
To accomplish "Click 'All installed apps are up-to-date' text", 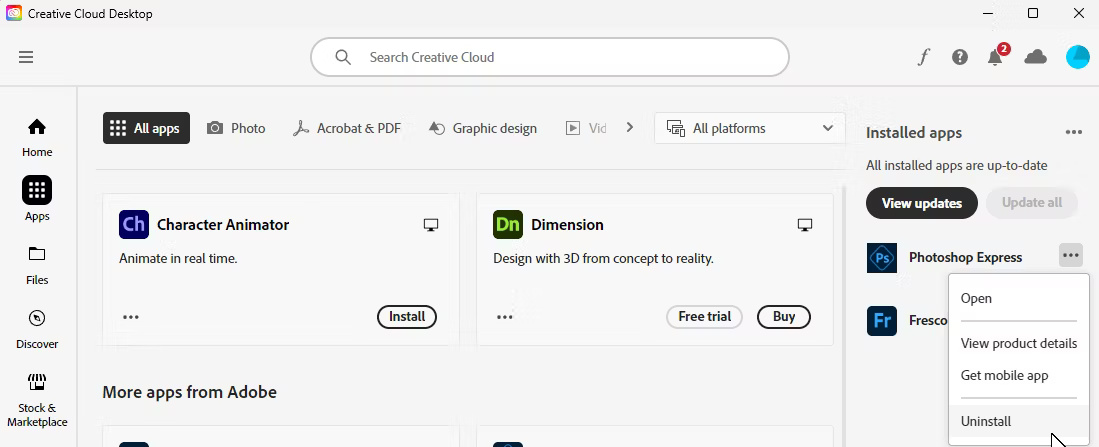I will (x=957, y=166).
